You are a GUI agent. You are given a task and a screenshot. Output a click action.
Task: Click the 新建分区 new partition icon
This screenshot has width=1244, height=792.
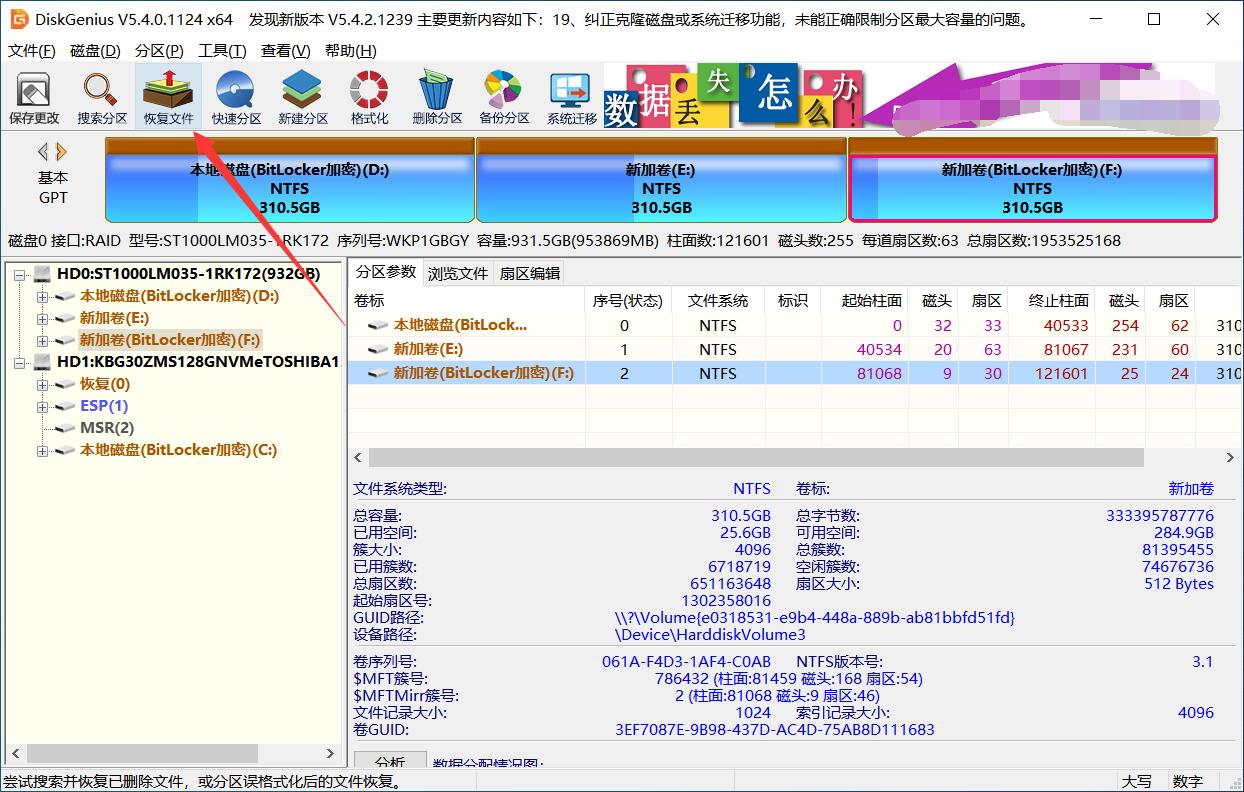tap(303, 98)
